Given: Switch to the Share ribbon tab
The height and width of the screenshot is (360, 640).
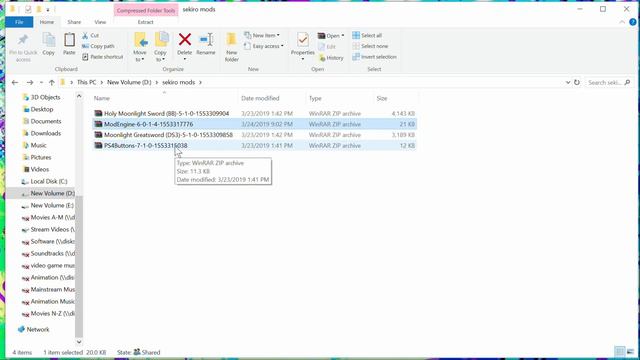Looking at the screenshot, I should [74, 22].
